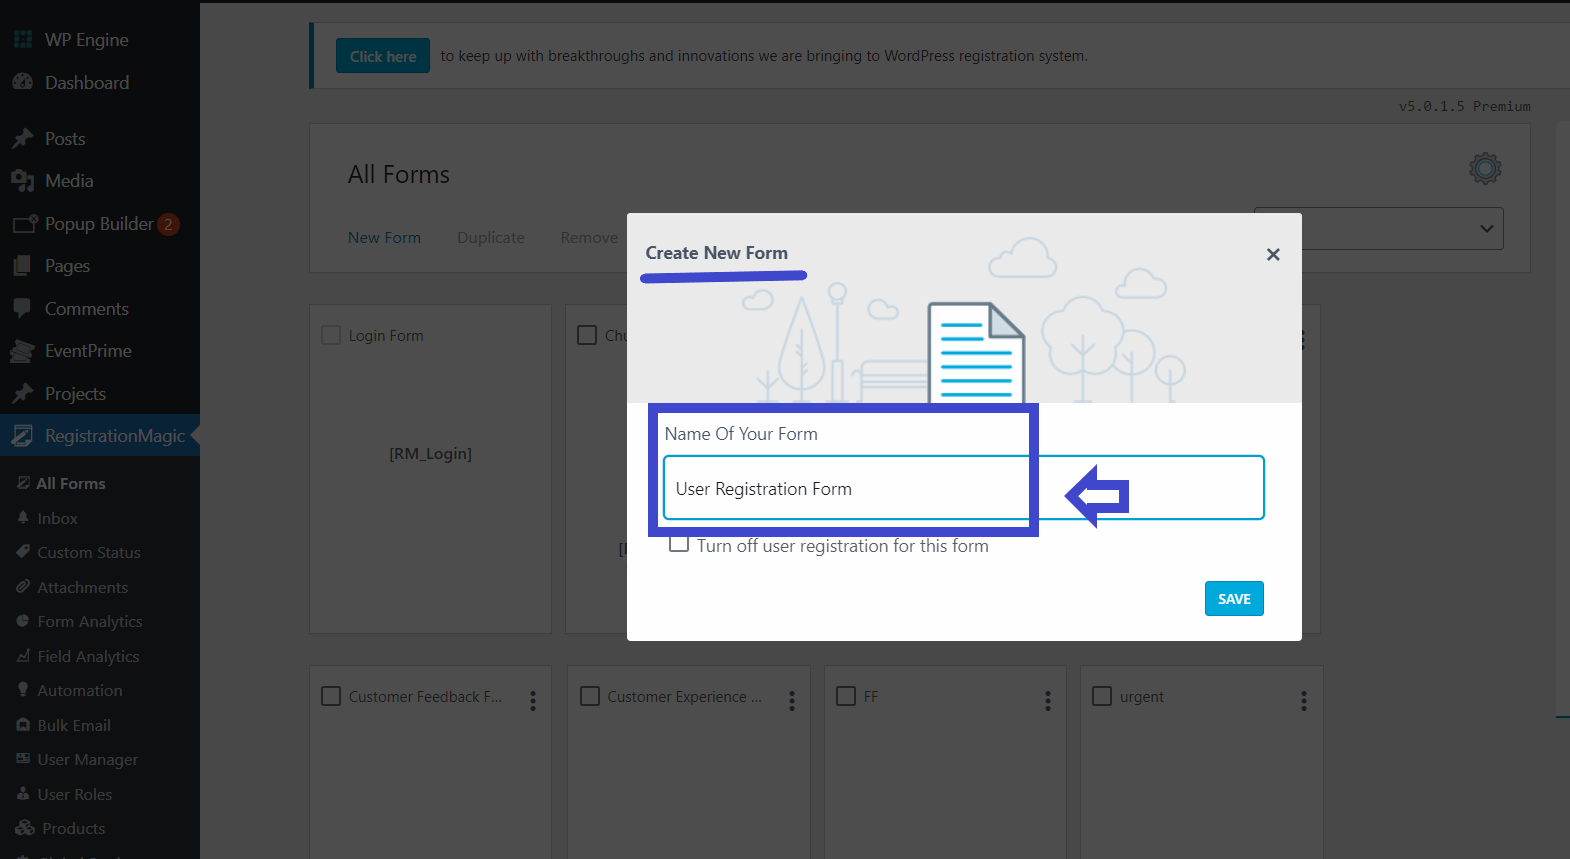
Task: Click the Posts pin icon
Action: point(23,139)
